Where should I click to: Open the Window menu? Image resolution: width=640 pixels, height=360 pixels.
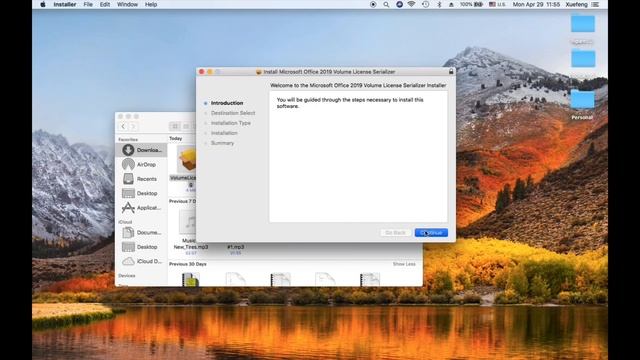(x=127, y=4)
